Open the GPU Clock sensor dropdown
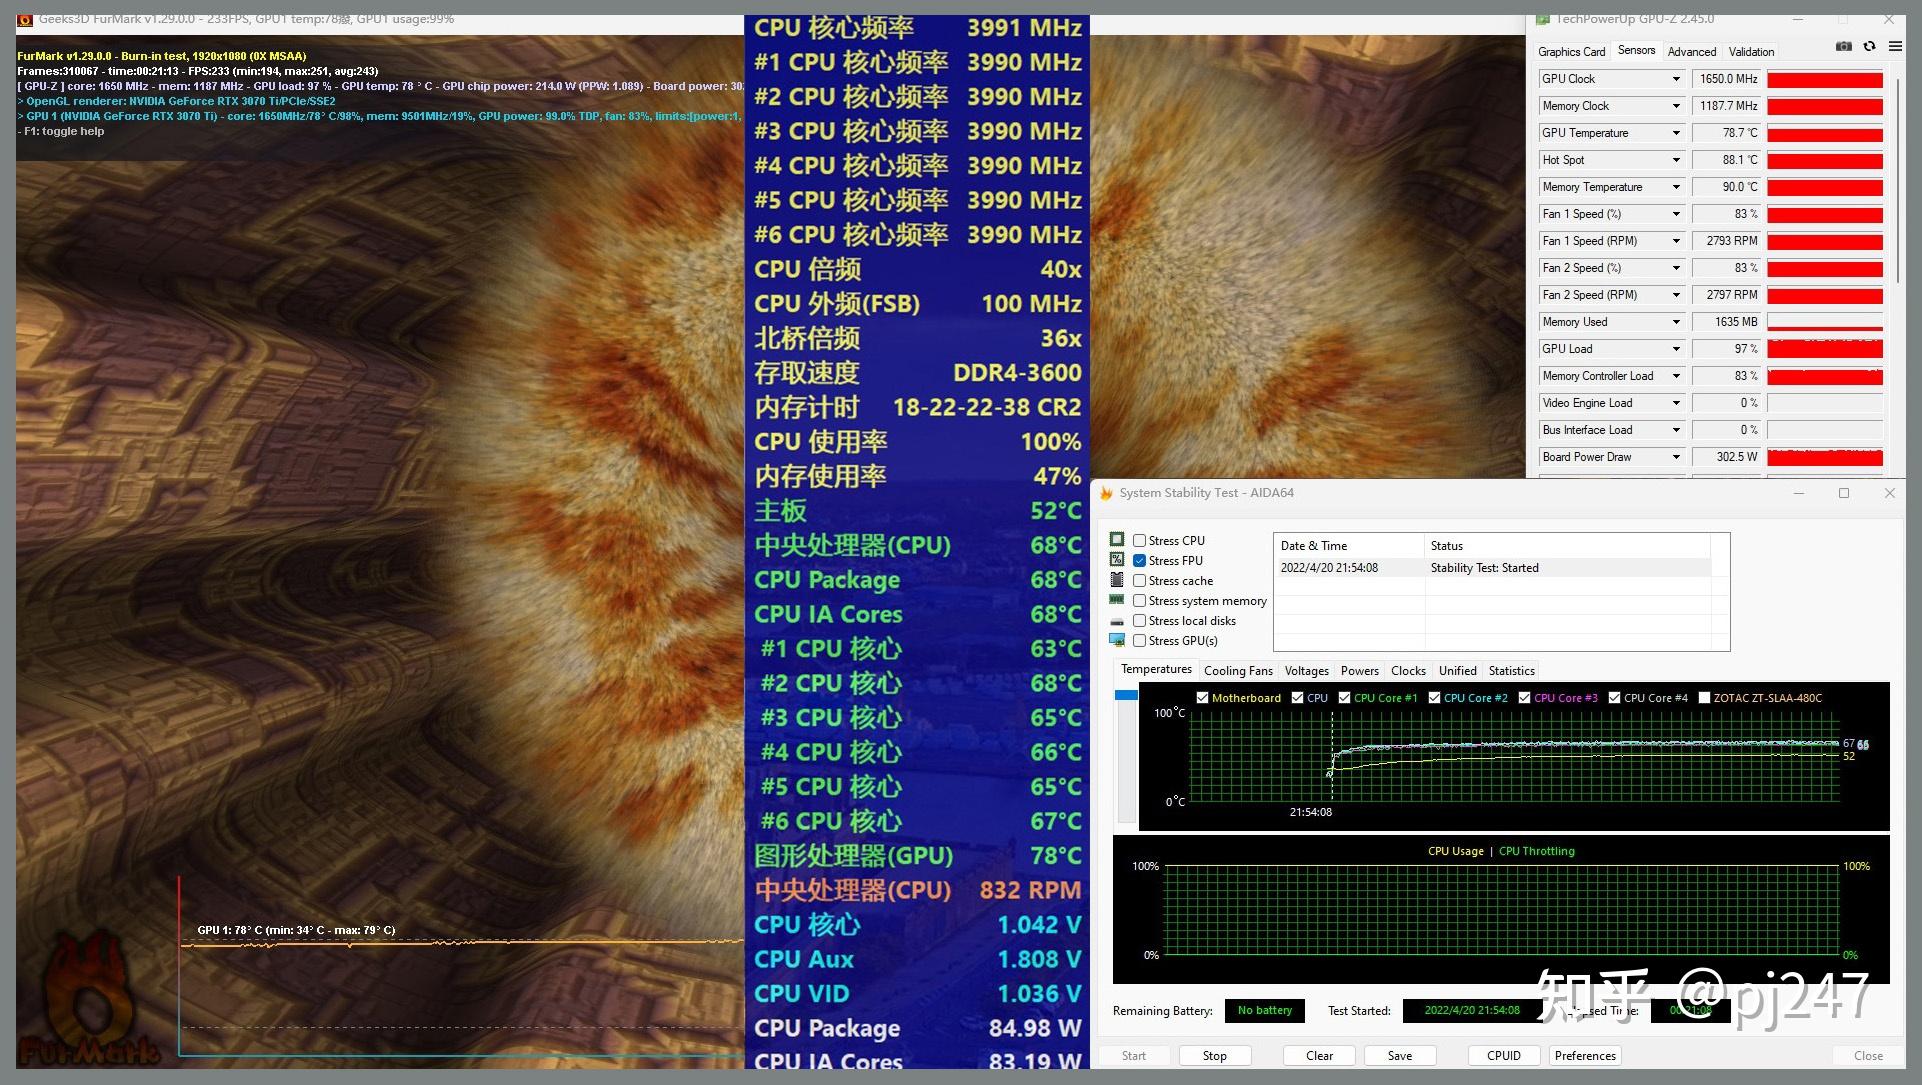The height and width of the screenshot is (1085, 1922). [x=1676, y=79]
